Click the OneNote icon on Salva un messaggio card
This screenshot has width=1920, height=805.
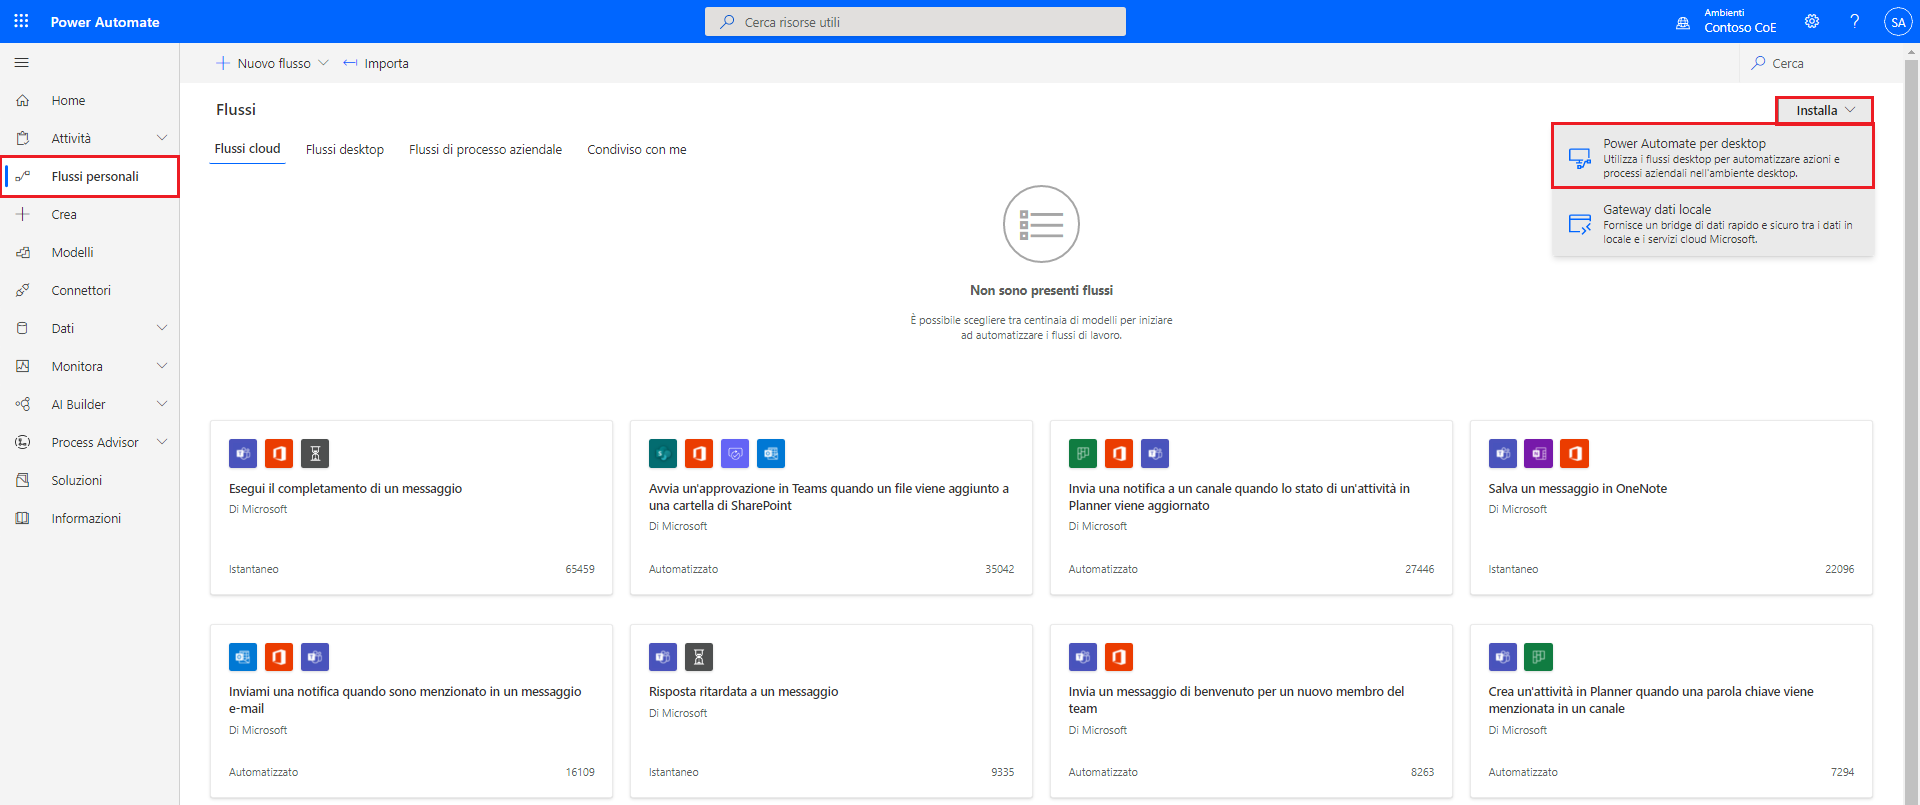(x=1539, y=454)
